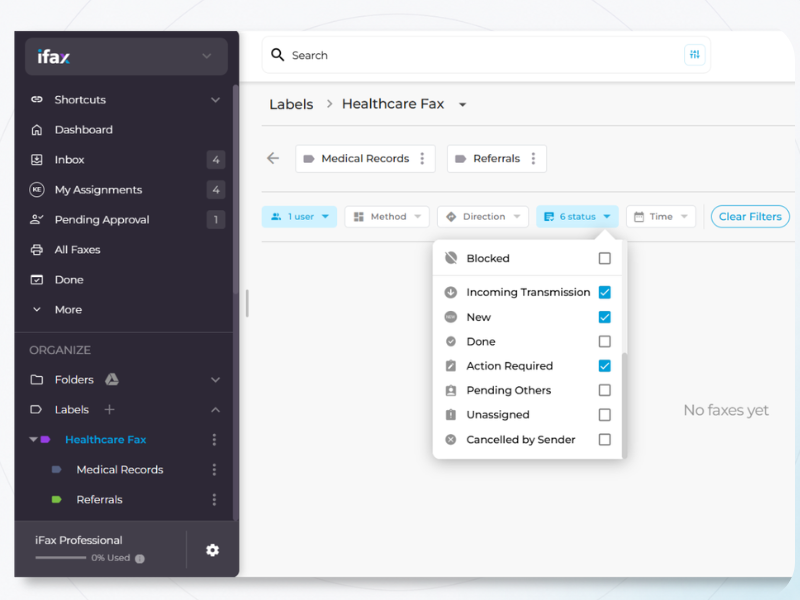
Task: Close the 6 status filter dropdown
Action: (577, 216)
